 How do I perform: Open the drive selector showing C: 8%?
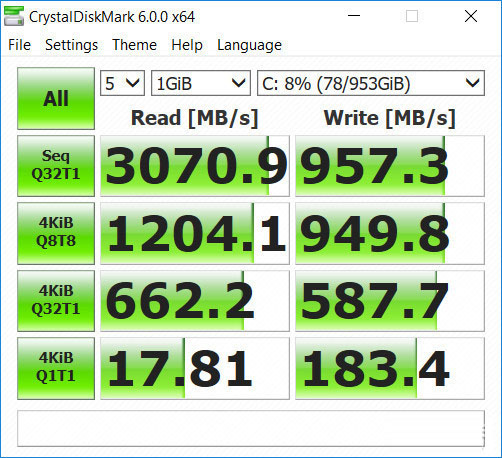click(371, 83)
